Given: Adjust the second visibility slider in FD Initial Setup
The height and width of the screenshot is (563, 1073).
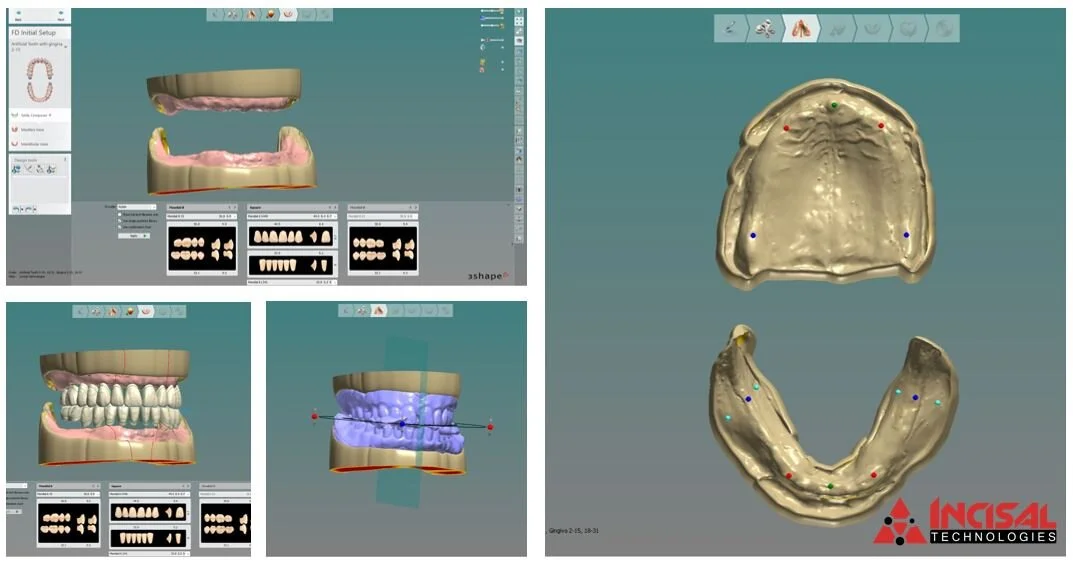Looking at the screenshot, I should (492, 18).
